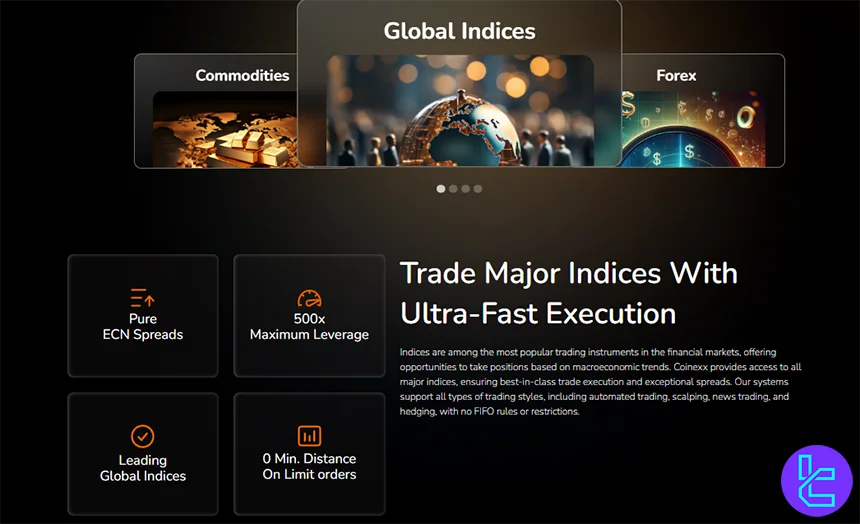Click the Trade Major Indices heading
This screenshot has width=860, height=524.
(x=569, y=294)
